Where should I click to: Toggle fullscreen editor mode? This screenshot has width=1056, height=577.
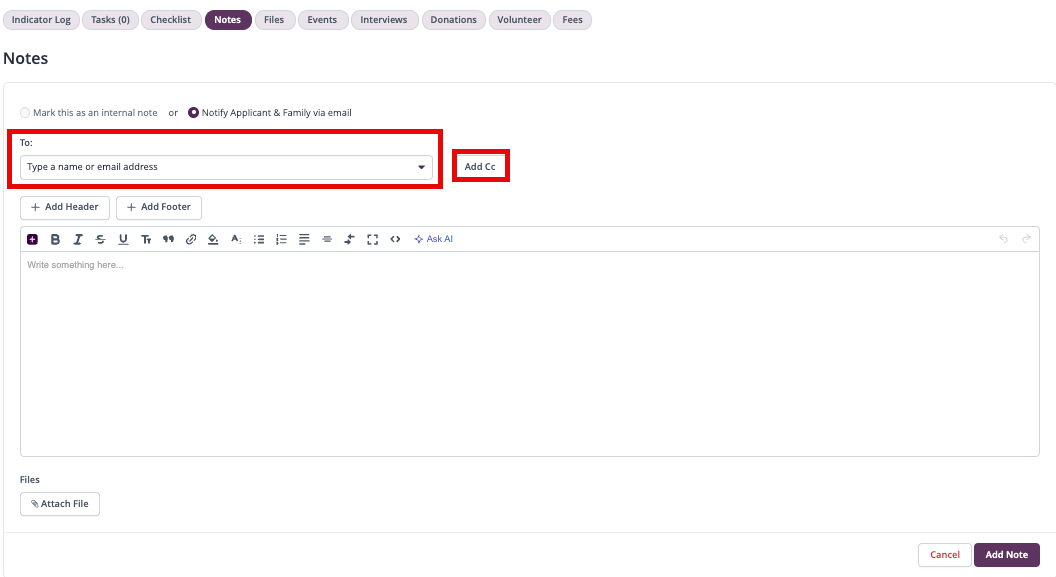(372, 239)
